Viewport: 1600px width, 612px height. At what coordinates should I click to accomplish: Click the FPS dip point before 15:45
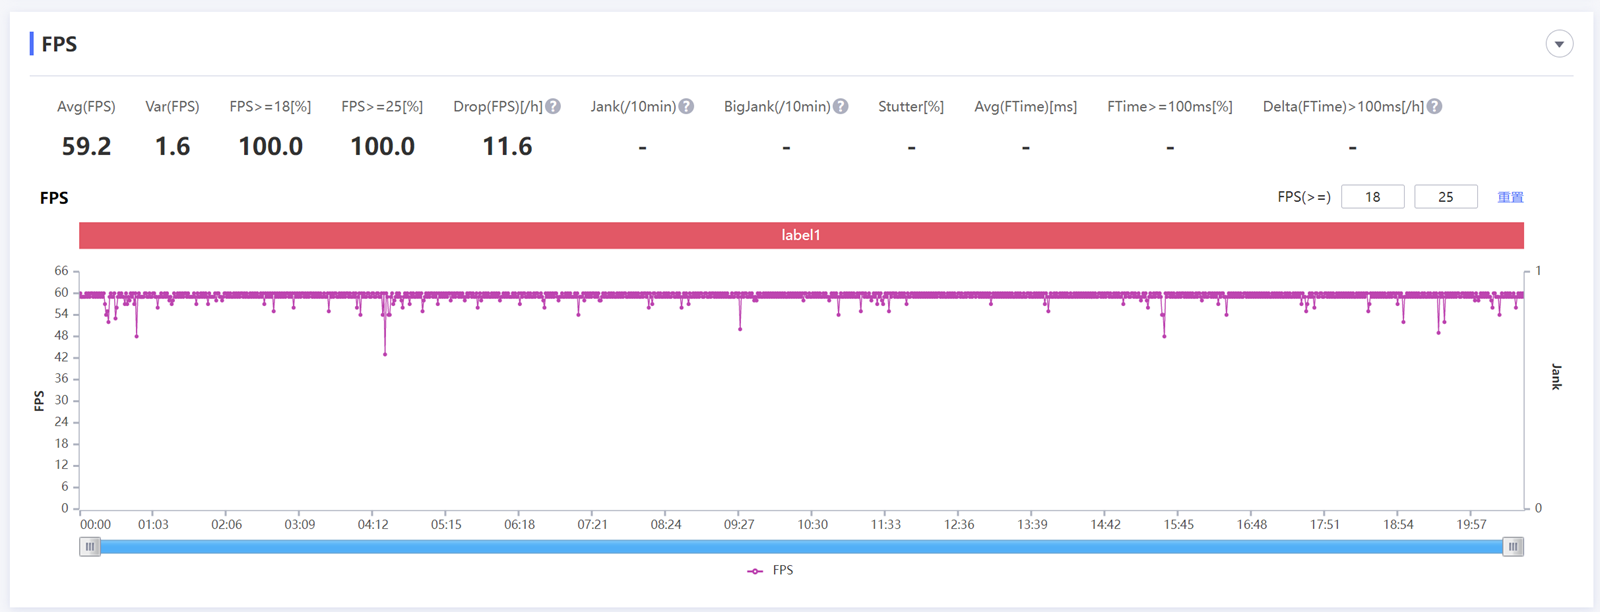1164,336
